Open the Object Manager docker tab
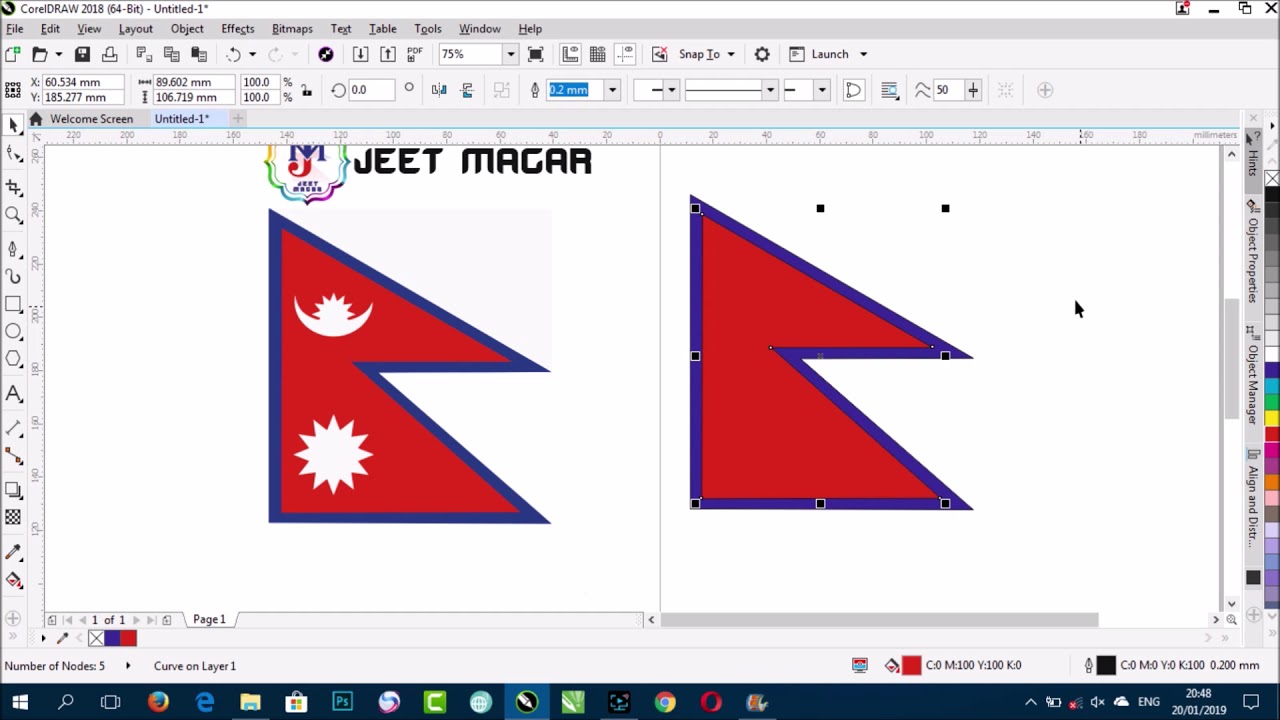 (x=1252, y=375)
